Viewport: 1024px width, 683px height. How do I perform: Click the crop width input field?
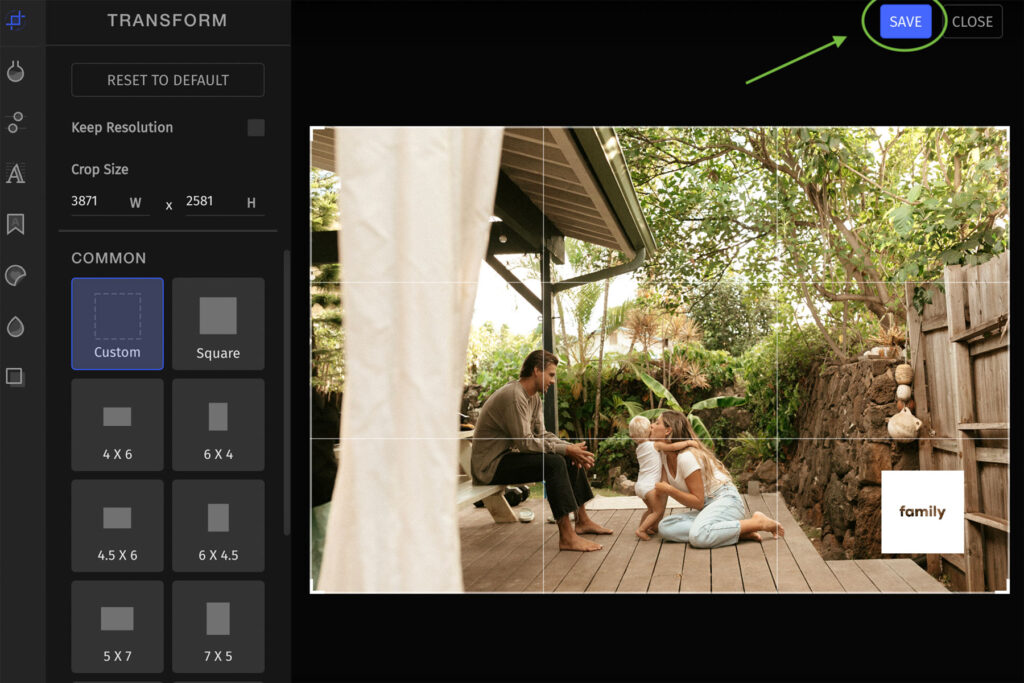(x=100, y=201)
